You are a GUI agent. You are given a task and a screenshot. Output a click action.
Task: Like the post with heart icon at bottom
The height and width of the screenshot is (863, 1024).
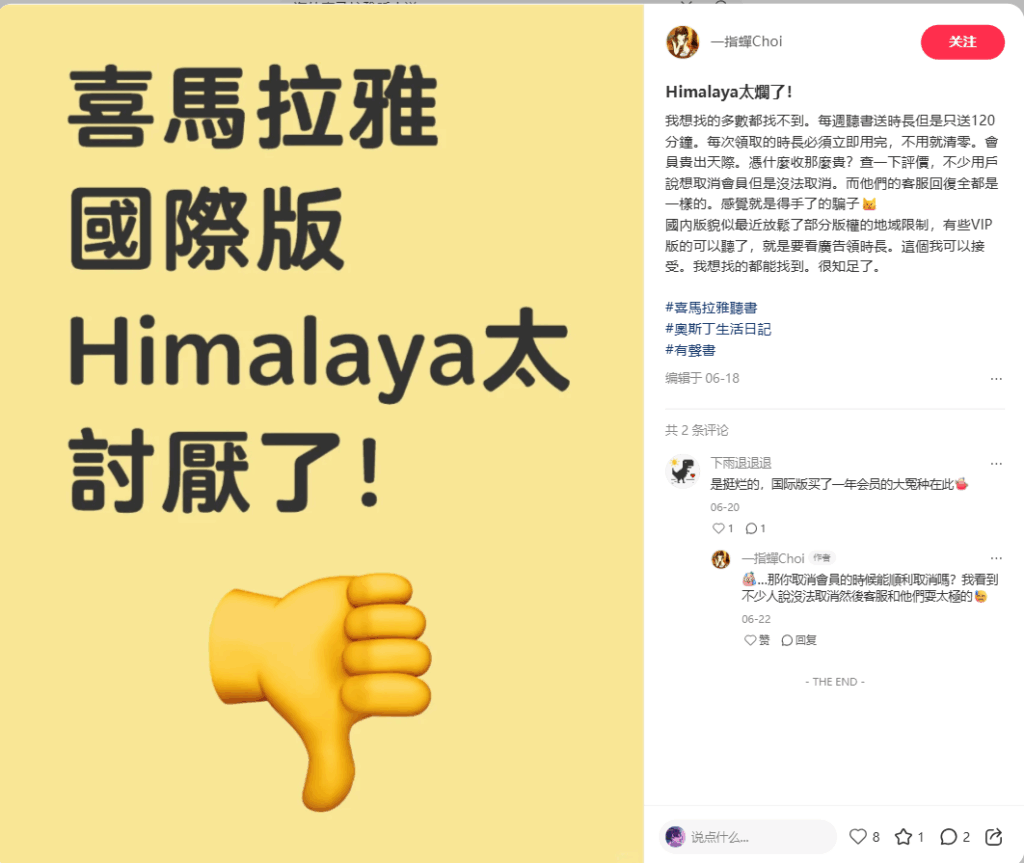click(857, 836)
